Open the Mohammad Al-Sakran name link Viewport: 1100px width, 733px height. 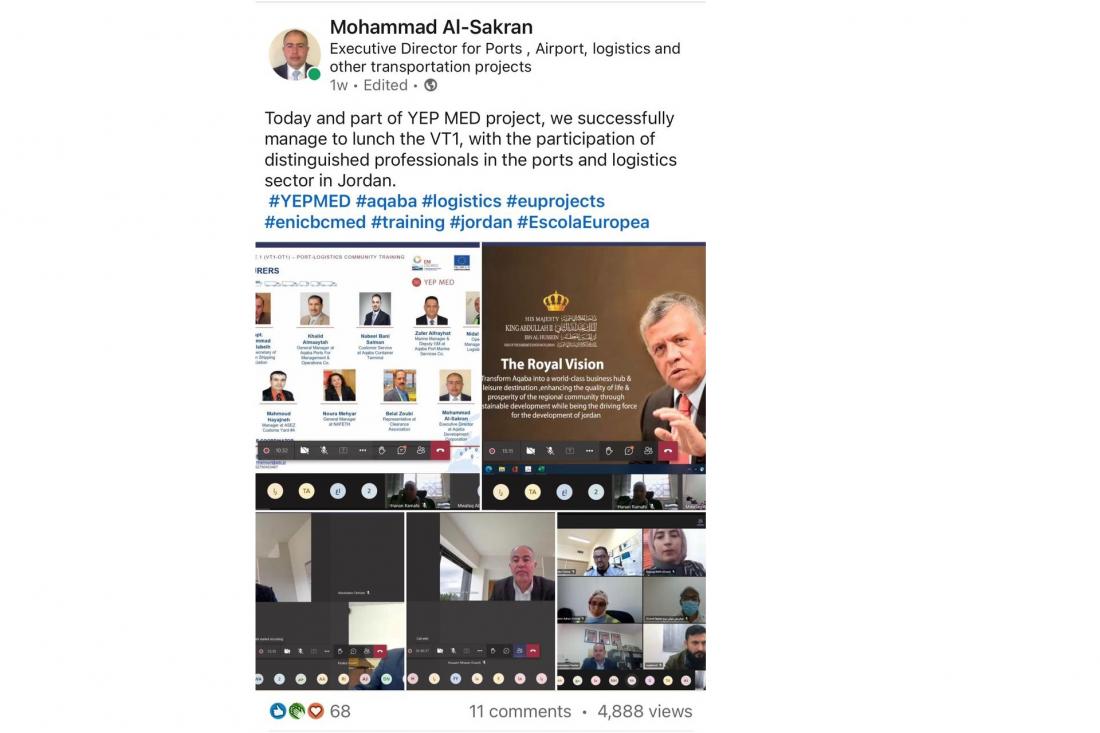pyautogui.click(x=431, y=27)
